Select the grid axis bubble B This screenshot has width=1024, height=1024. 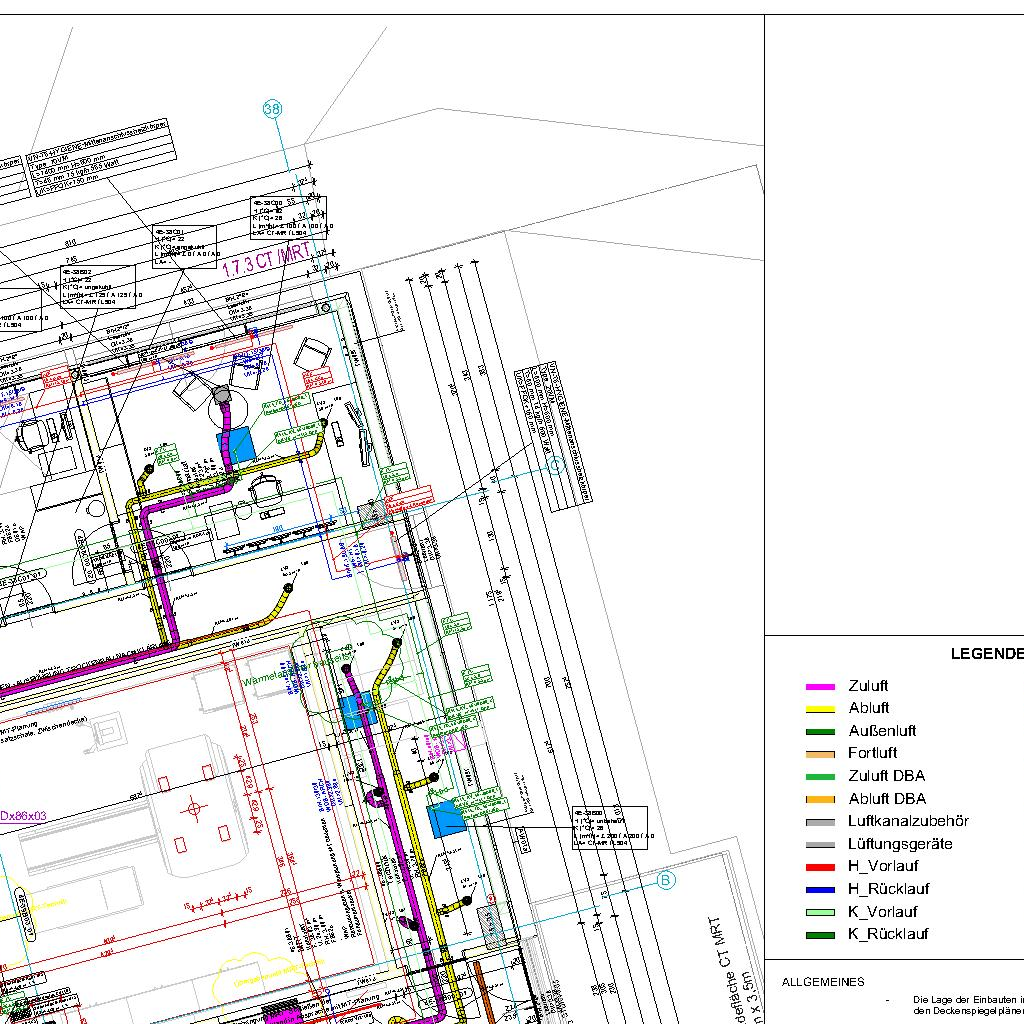click(666, 880)
